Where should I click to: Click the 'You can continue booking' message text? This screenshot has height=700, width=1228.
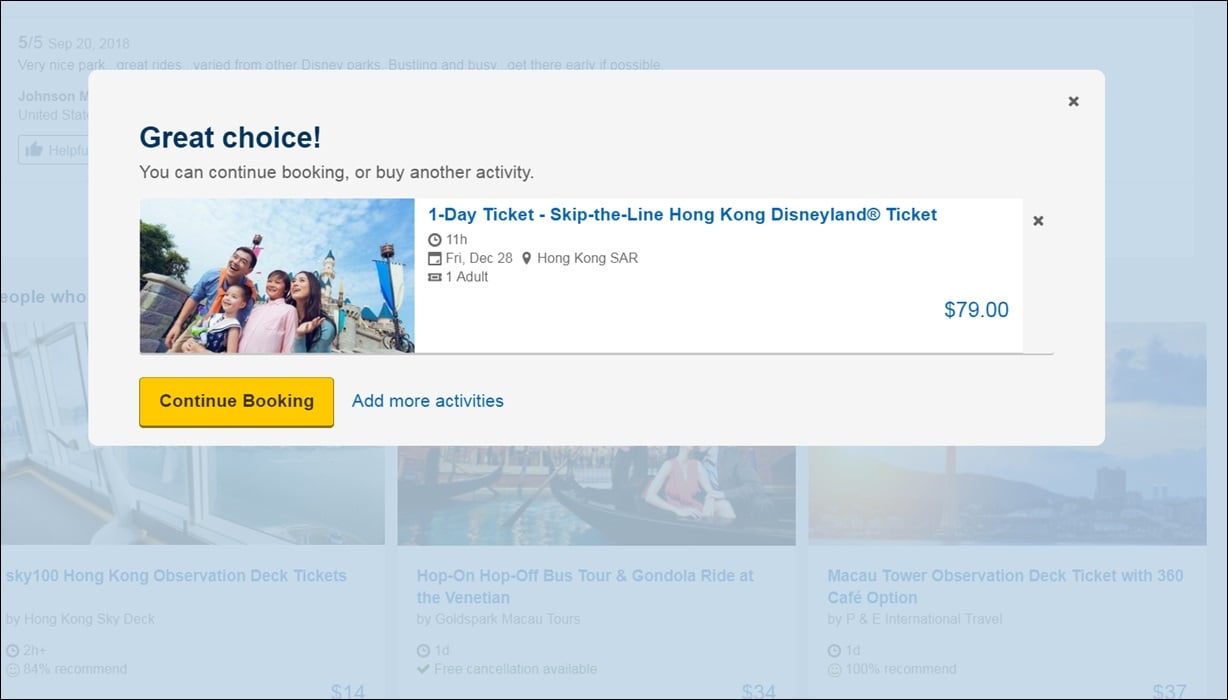pos(336,172)
